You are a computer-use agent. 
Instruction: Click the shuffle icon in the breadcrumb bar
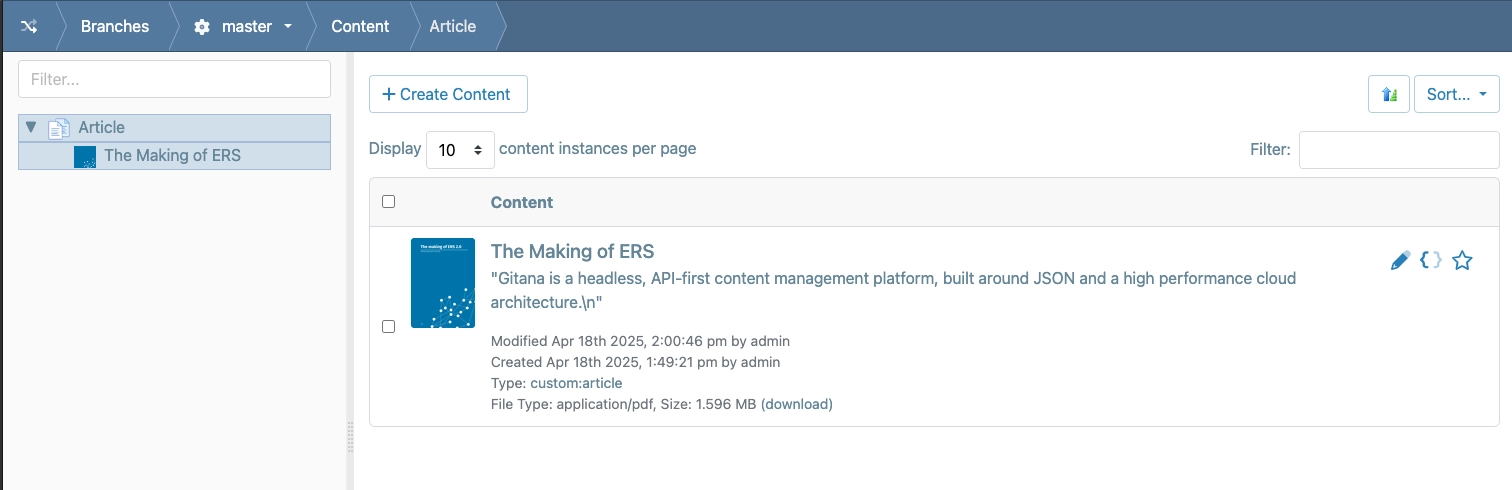pos(29,26)
